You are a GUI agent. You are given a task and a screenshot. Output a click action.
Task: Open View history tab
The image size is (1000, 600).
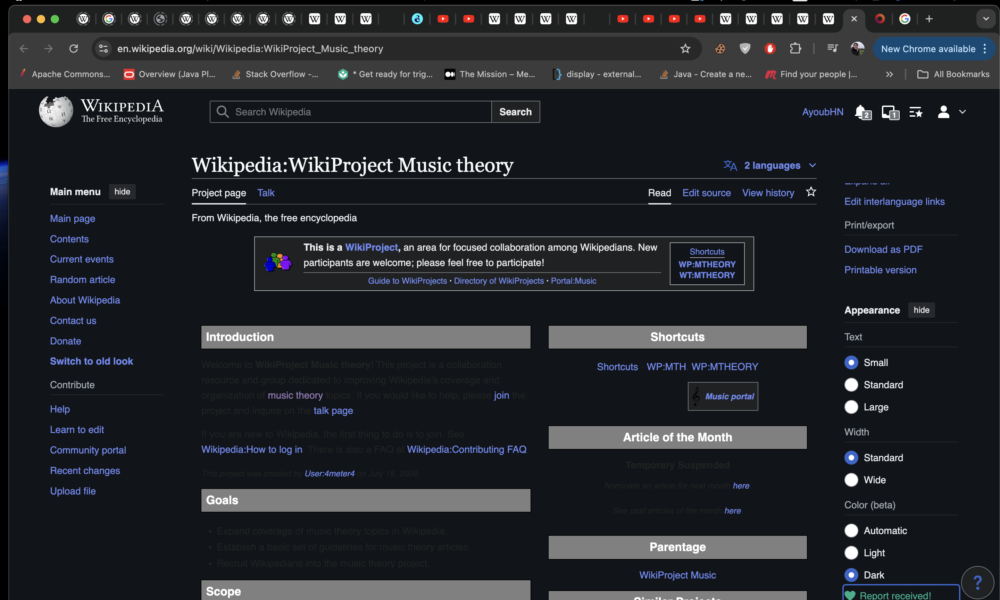coord(768,193)
